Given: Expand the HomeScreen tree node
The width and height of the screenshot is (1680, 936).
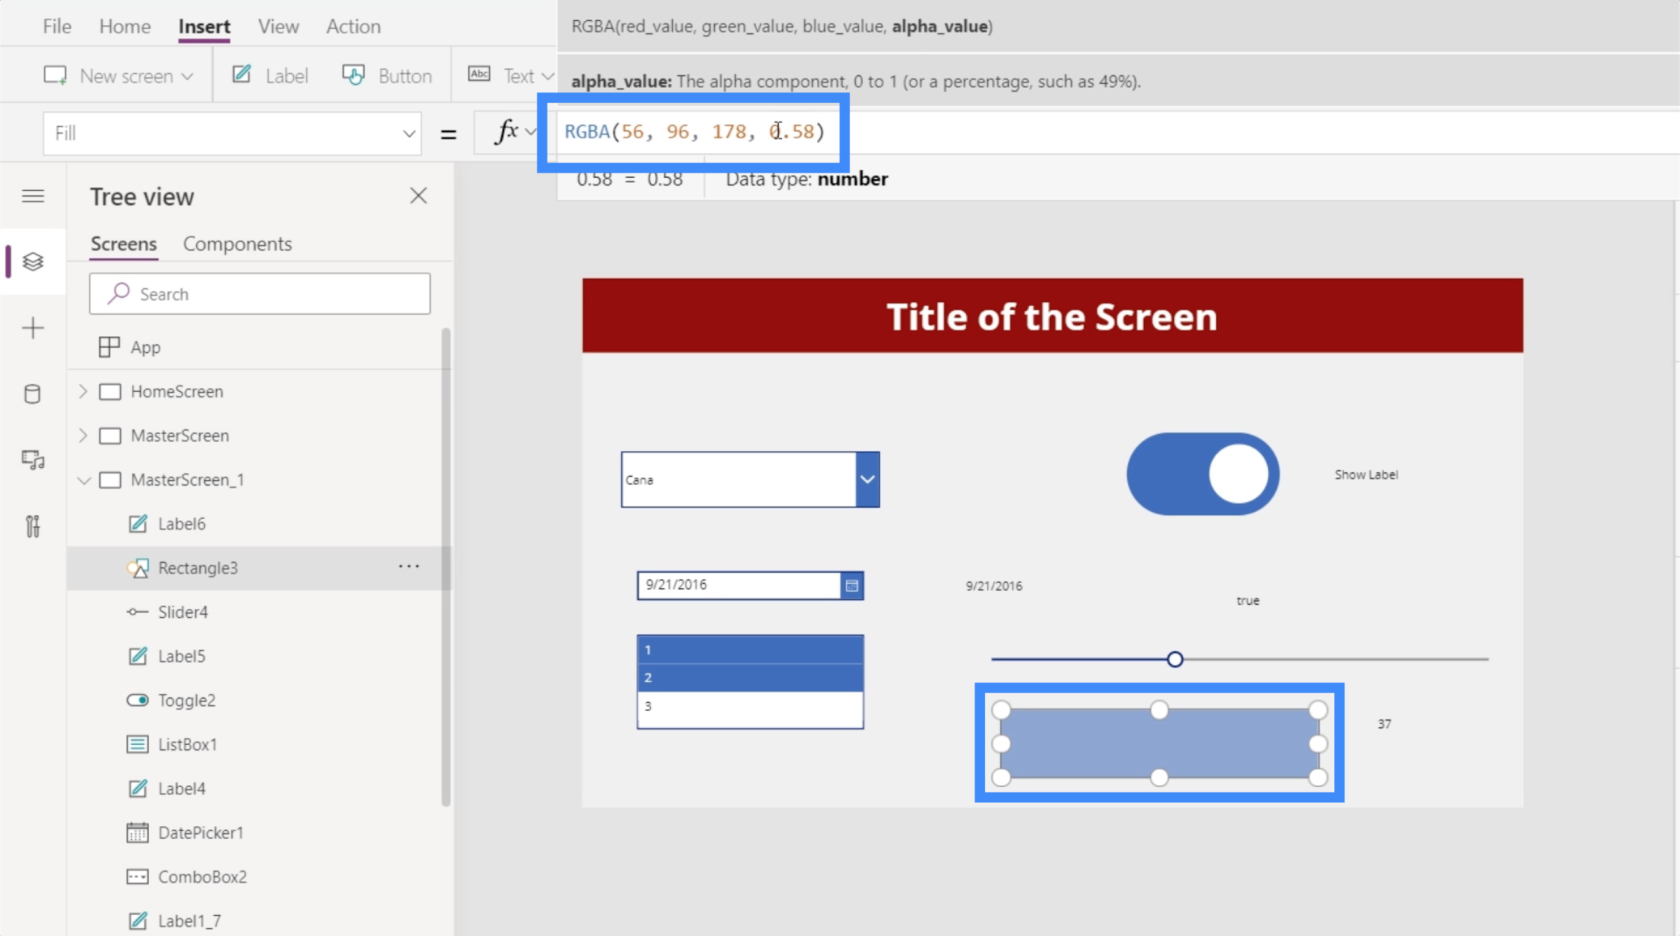Looking at the screenshot, I should pos(83,391).
